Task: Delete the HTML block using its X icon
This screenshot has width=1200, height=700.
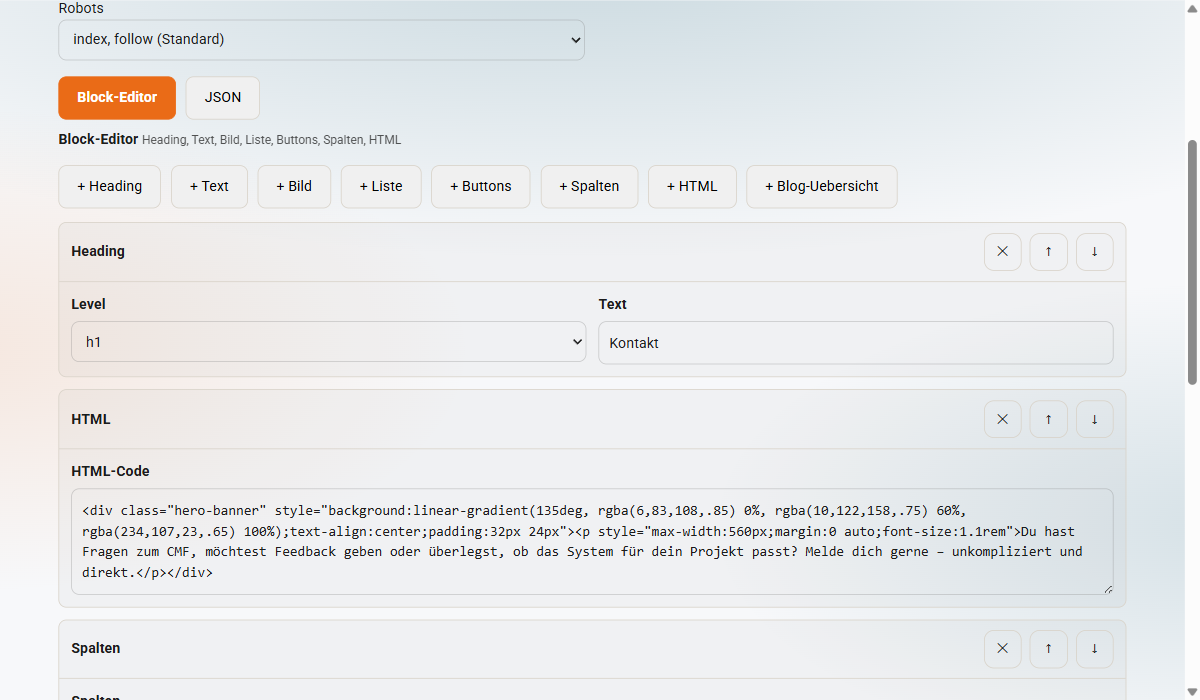Action: tap(1002, 419)
